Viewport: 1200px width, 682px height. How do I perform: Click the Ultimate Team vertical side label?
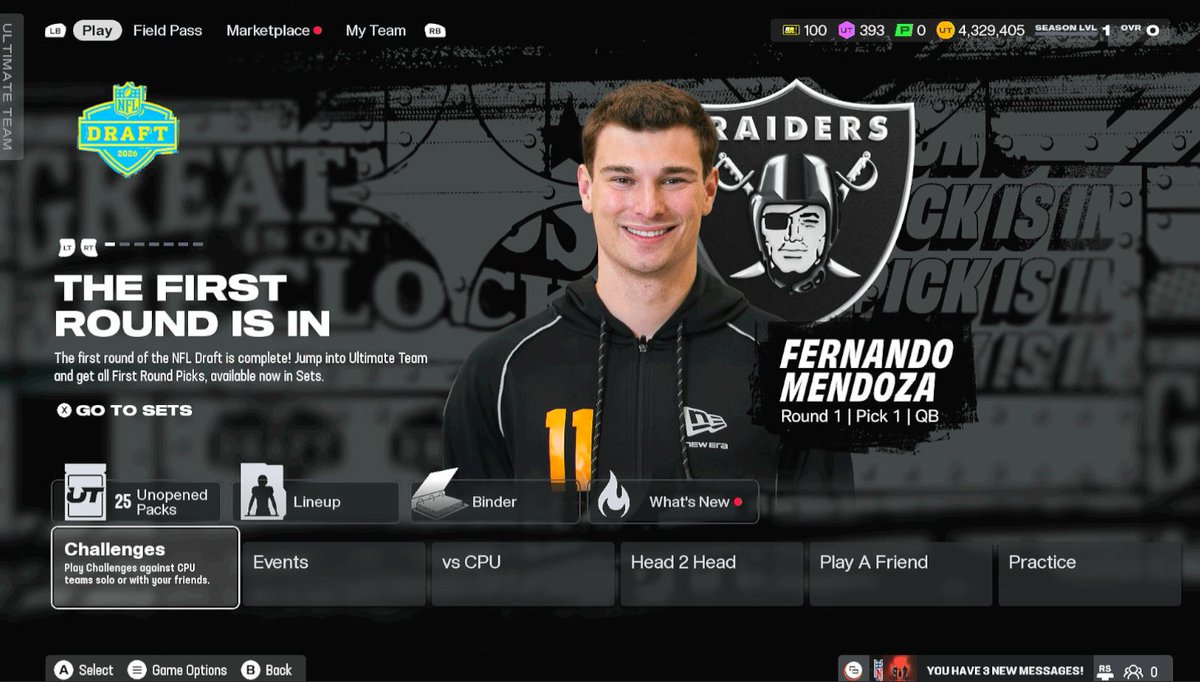(8, 88)
